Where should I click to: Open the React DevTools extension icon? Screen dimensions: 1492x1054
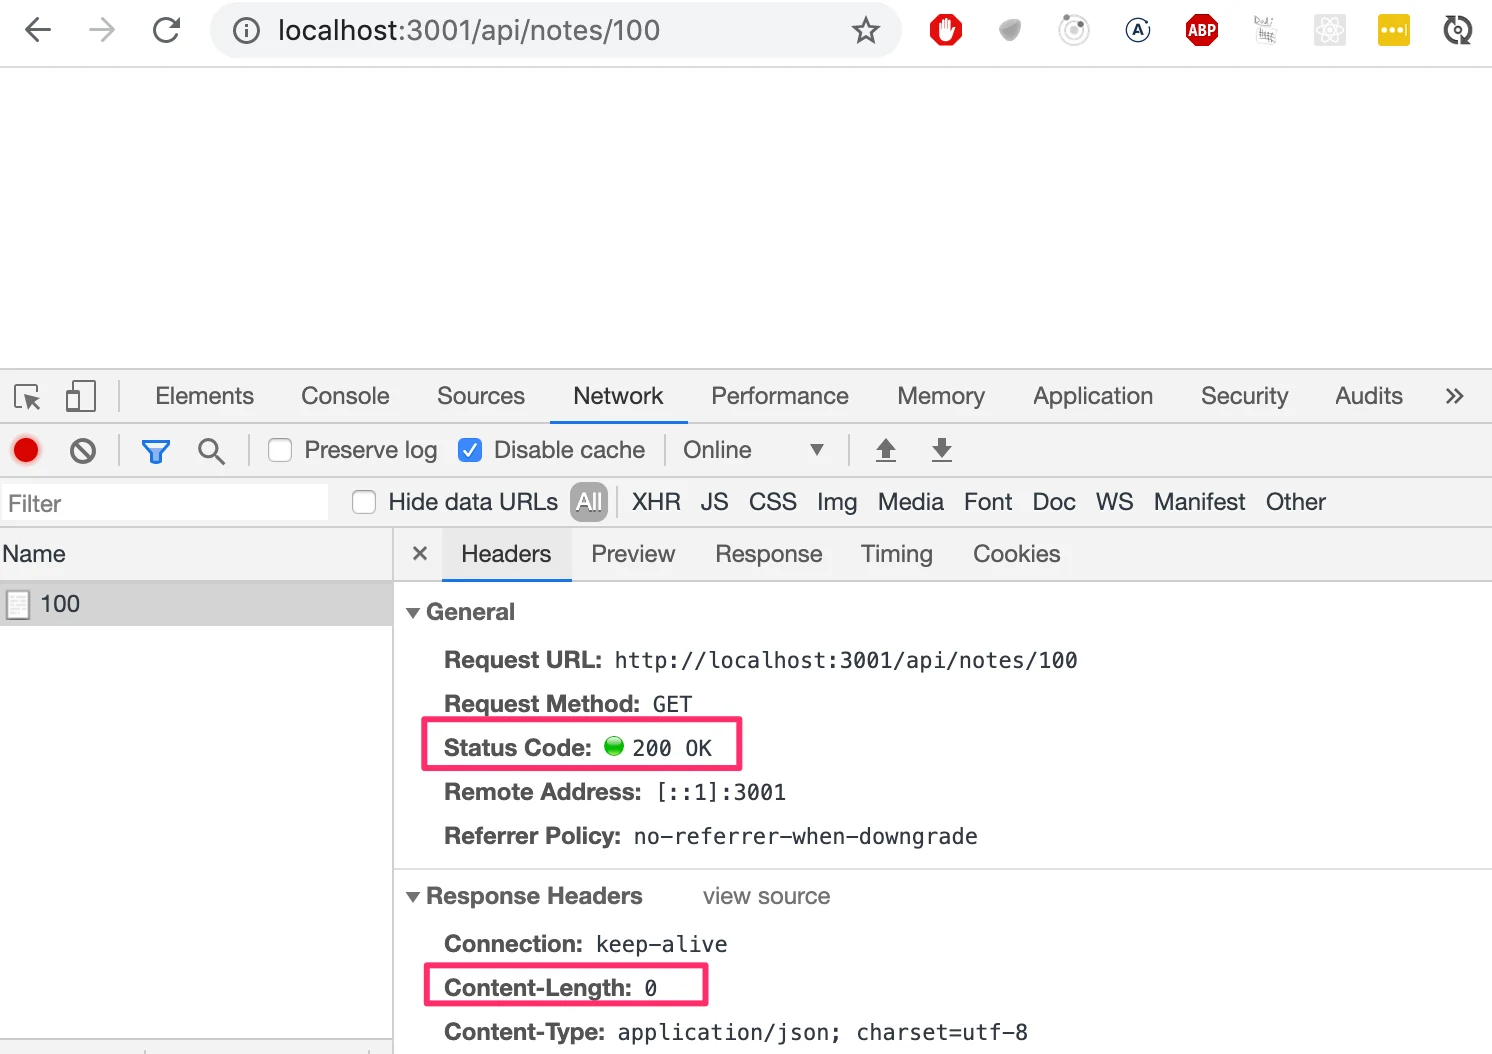(x=1330, y=31)
